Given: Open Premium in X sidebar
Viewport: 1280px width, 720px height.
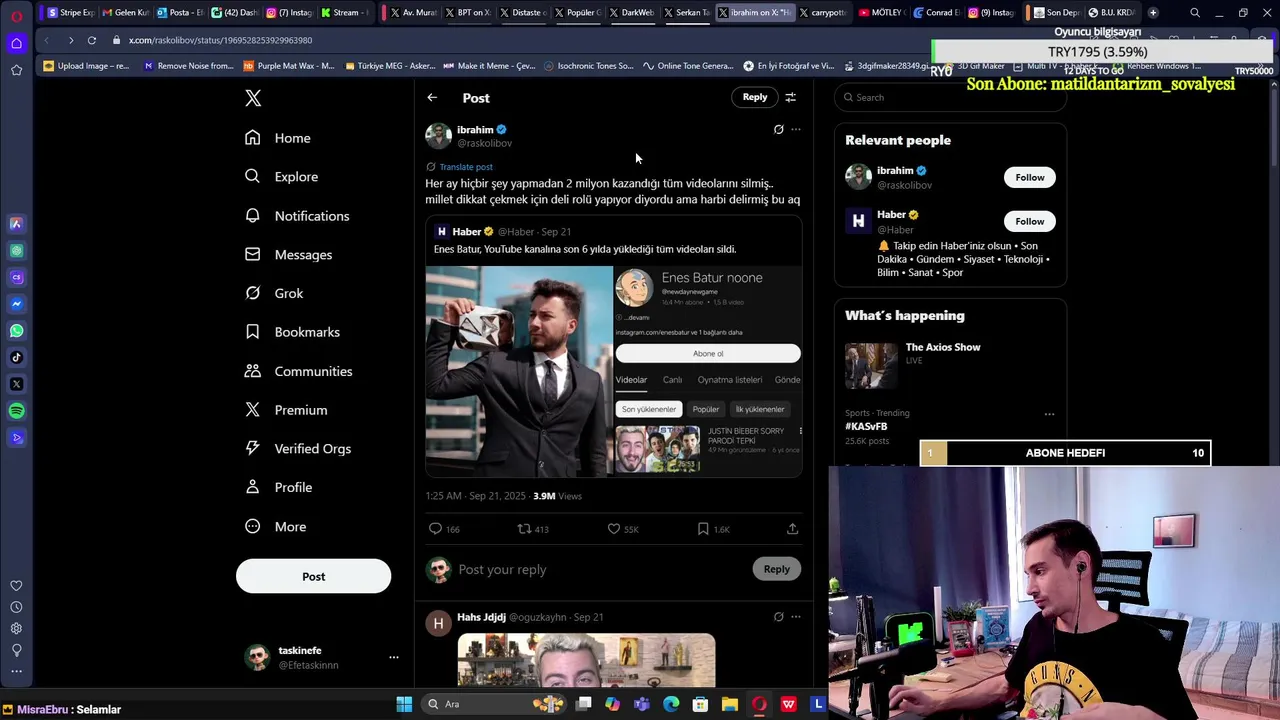Looking at the screenshot, I should [286, 410].
